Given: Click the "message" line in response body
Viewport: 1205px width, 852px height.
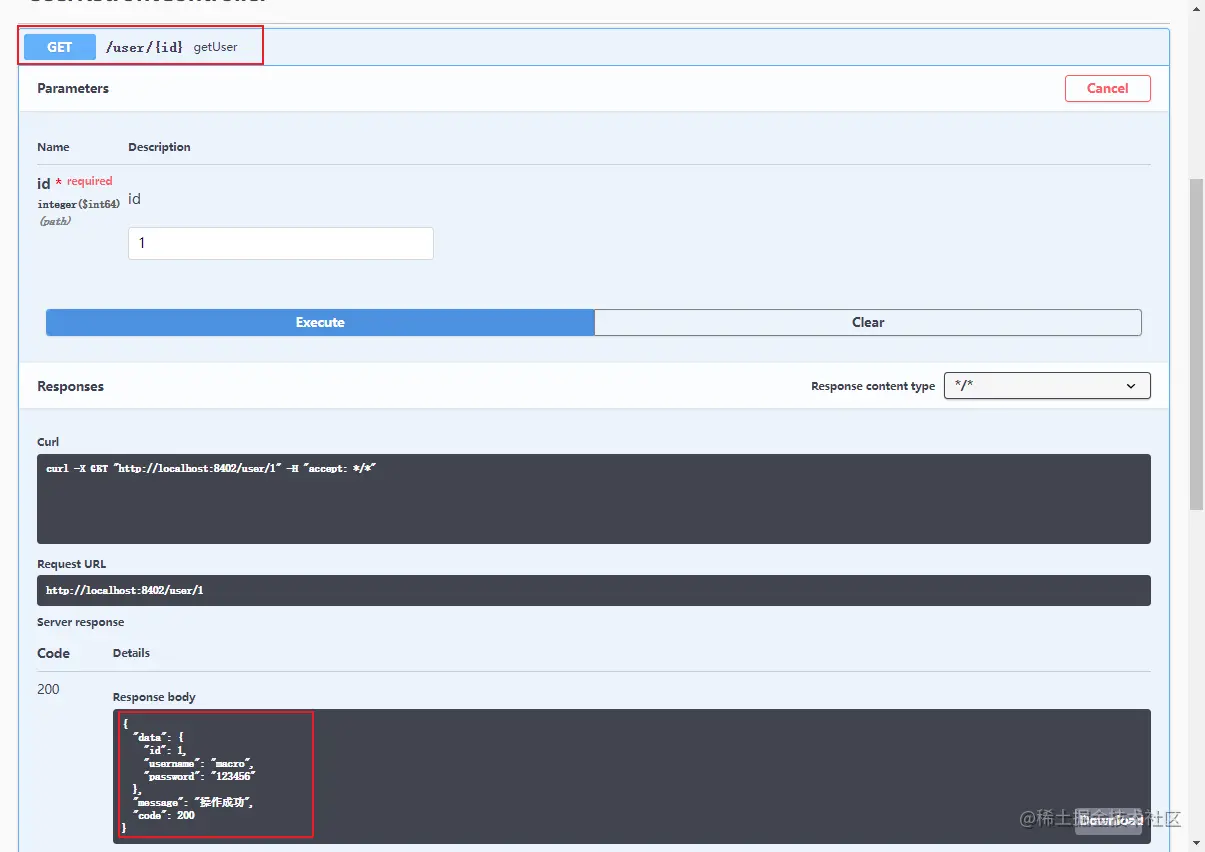Looking at the screenshot, I should [x=194, y=802].
